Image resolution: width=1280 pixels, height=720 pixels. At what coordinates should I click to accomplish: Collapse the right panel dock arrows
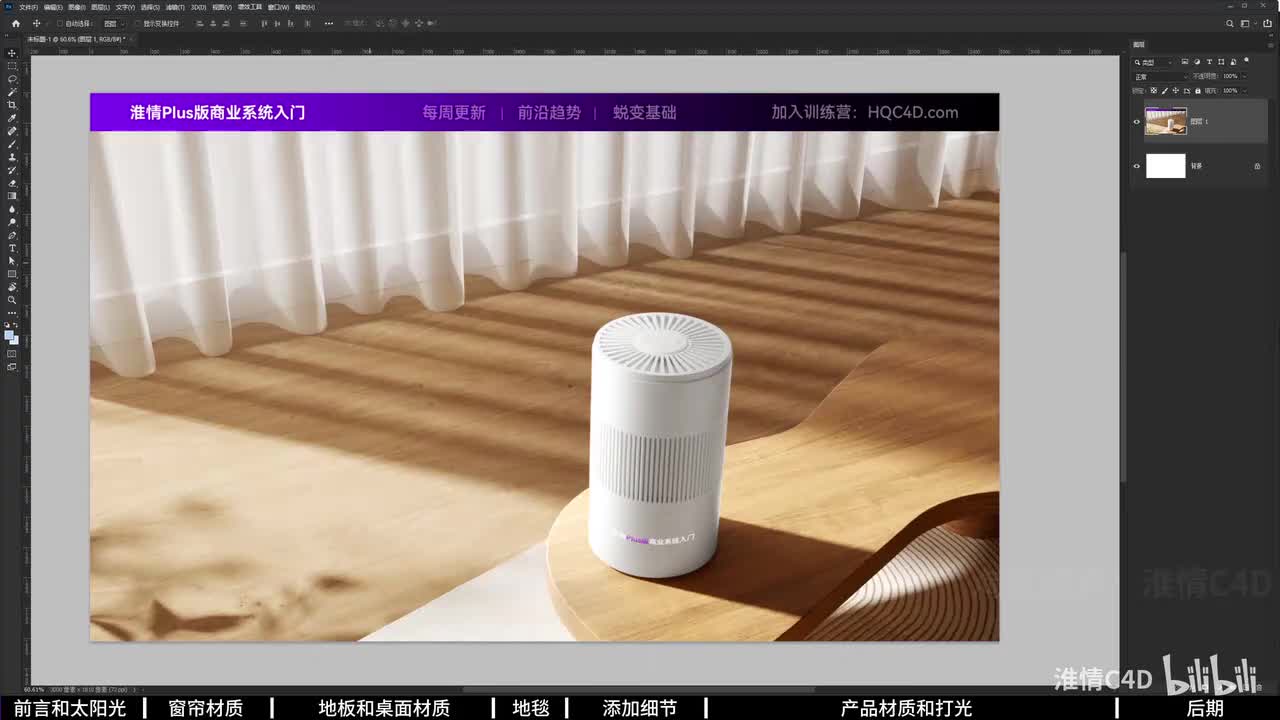click(x=1271, y=36)
